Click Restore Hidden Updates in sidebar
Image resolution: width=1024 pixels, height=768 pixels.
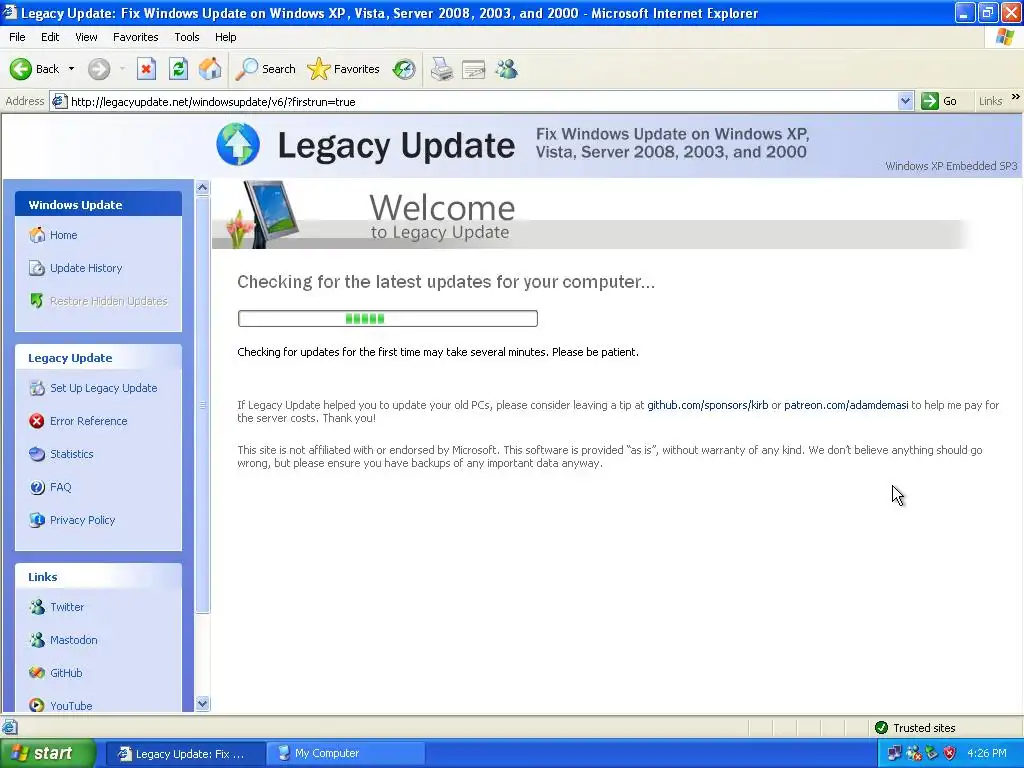[x=108, y=301]
